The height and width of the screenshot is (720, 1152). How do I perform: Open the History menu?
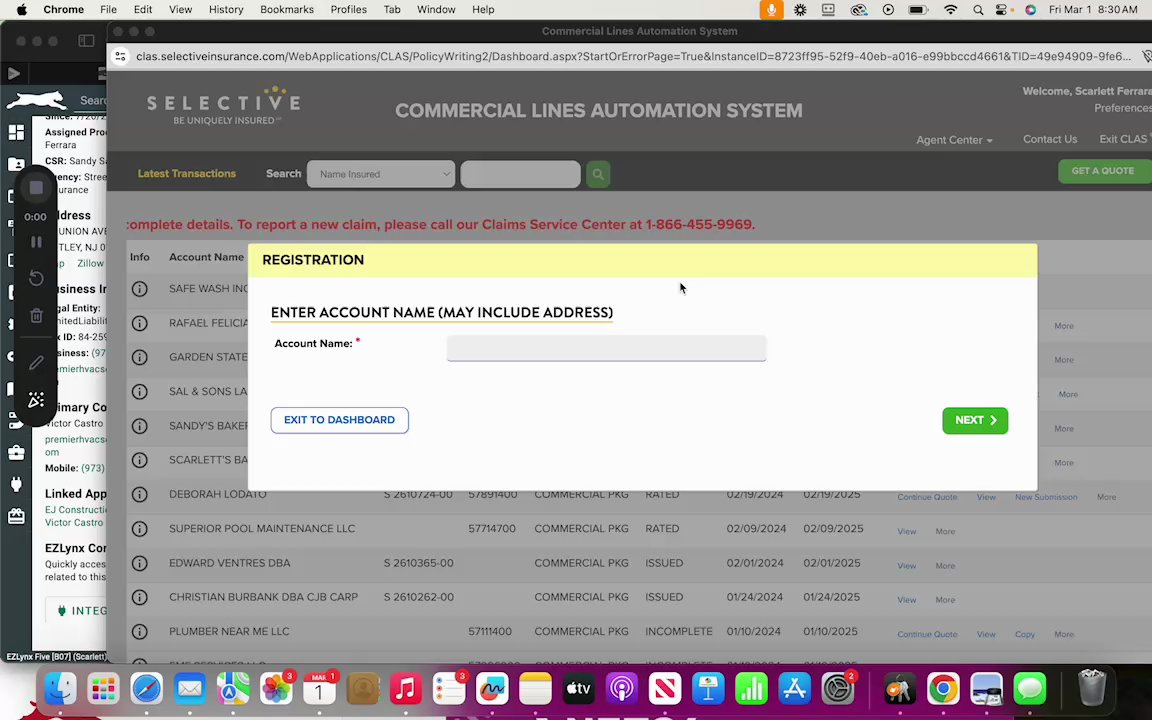[x=226, y=10]
